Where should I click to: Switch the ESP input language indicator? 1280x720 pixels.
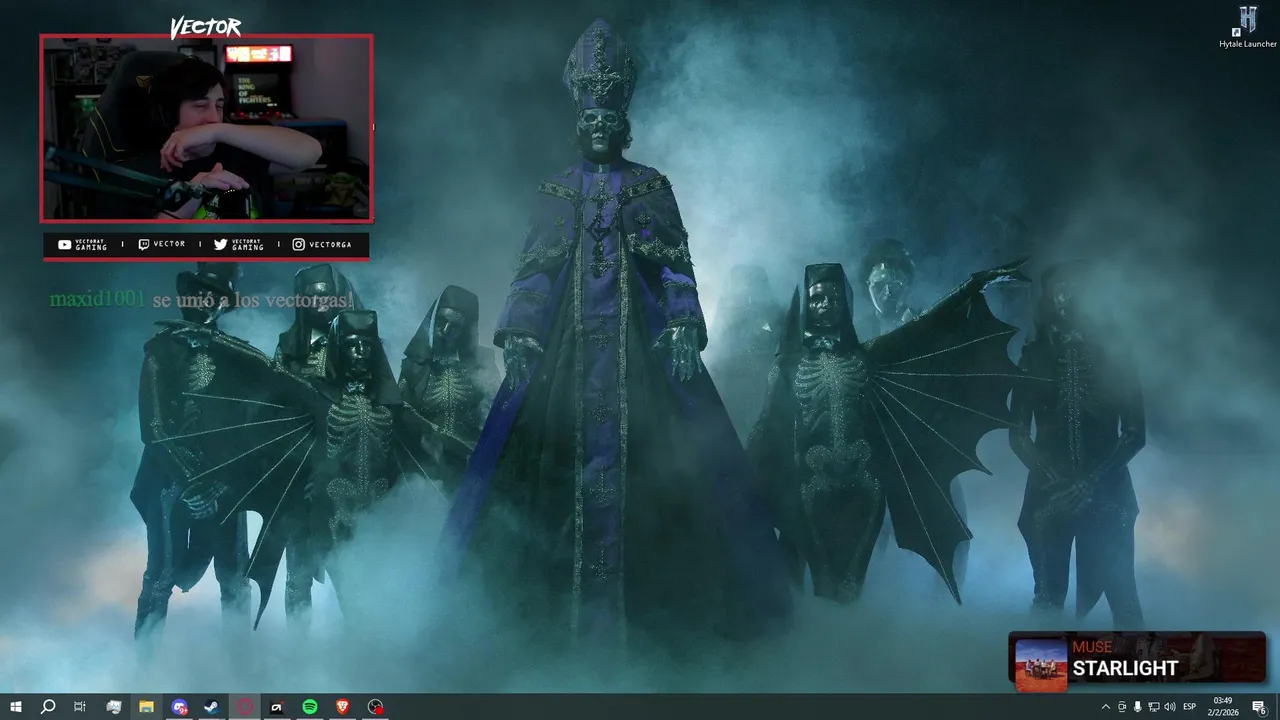[1190, 707]
